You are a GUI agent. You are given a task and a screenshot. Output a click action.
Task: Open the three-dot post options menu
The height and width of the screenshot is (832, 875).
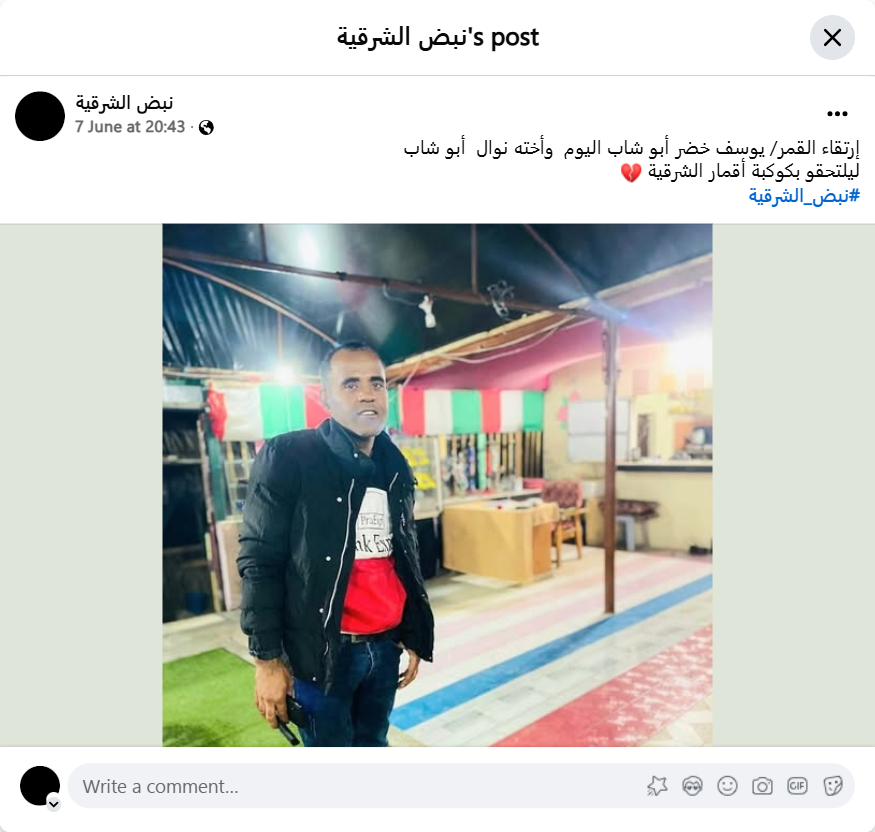[837, 114]
